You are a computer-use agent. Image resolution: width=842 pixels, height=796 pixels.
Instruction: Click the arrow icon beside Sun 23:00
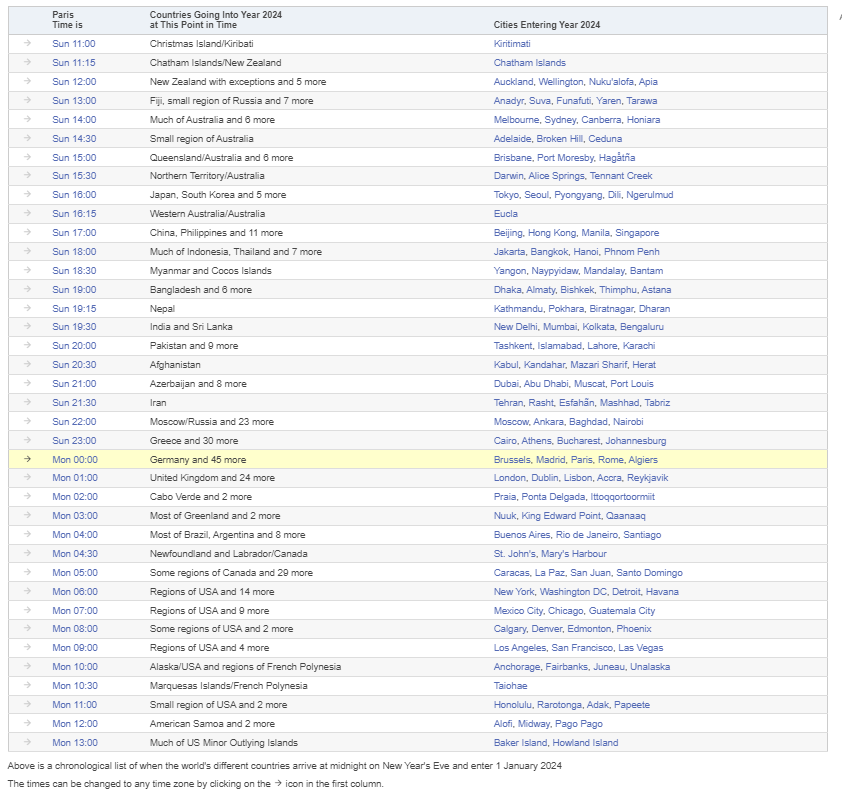(27, 440)
